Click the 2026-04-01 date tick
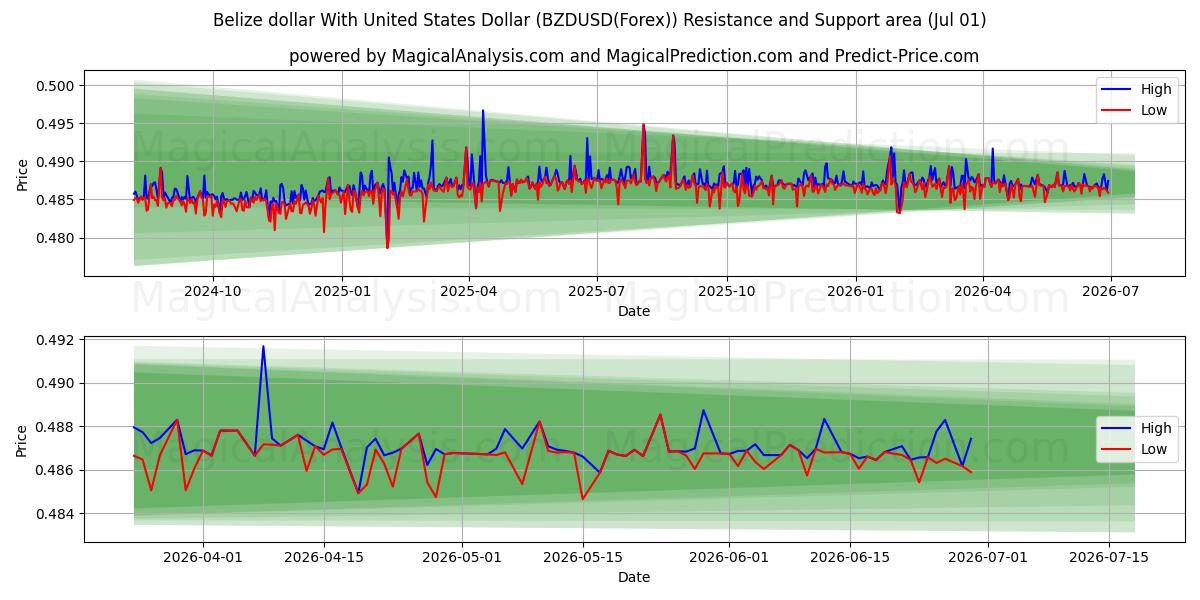The width and height of the screenshot is (1200, 600). click(x=203, y=556)
